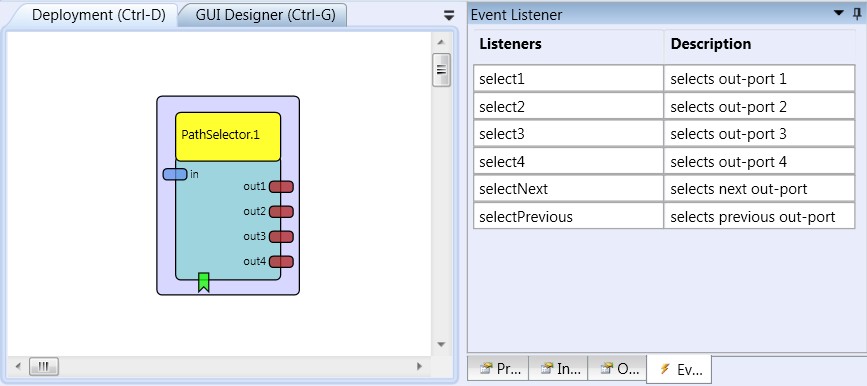
Task: Select the red out4 output port
Action: (281, 262)
